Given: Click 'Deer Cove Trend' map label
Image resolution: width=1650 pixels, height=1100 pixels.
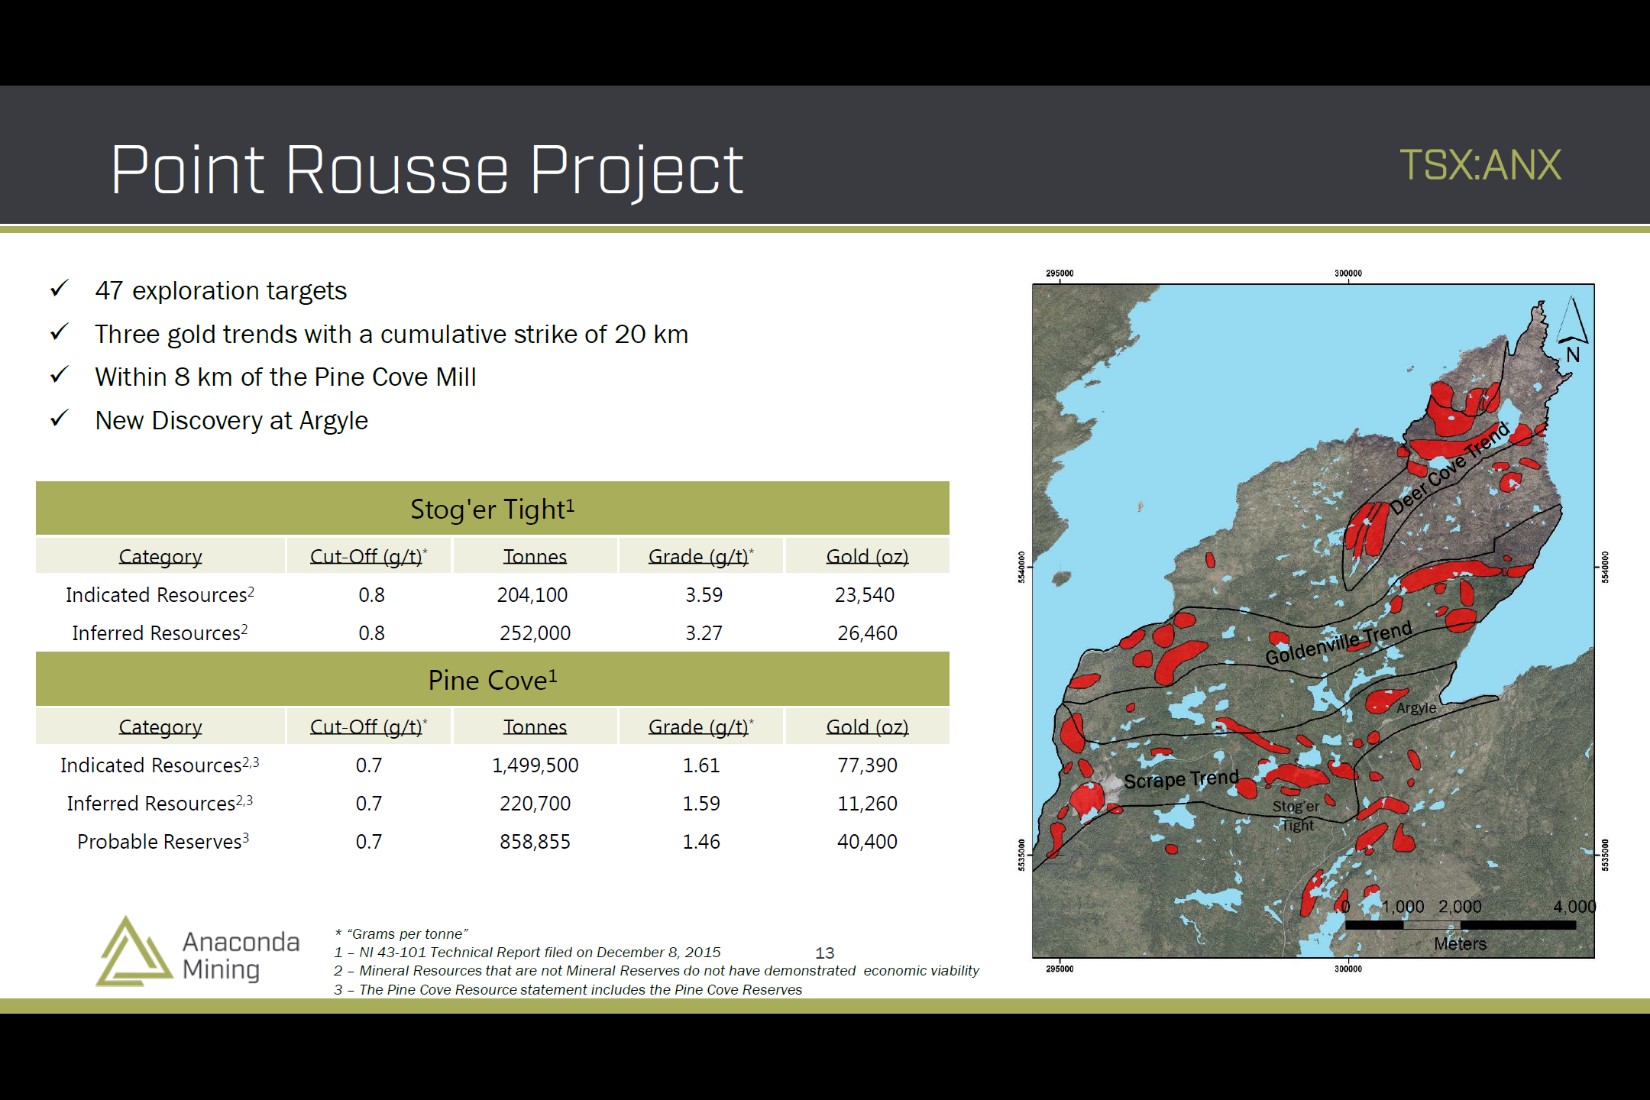Looking at the screenshot, I should [1449, 468].
